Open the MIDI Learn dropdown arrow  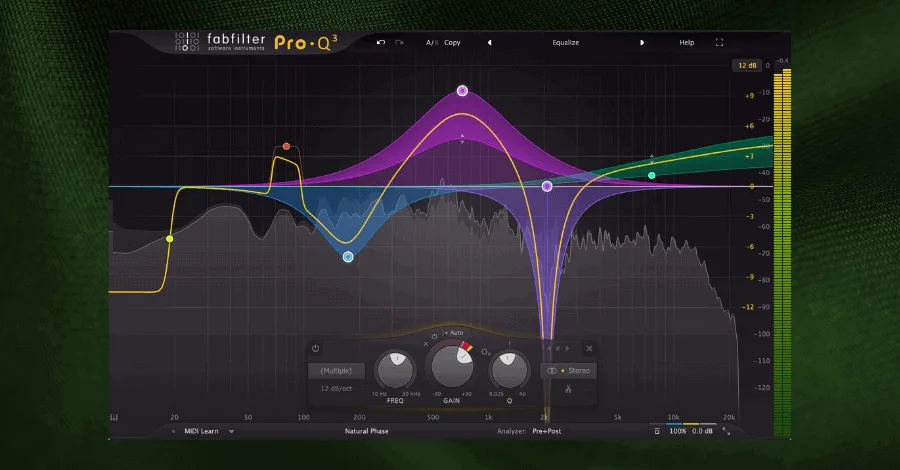pyautogui.click(x=231, y=431)
